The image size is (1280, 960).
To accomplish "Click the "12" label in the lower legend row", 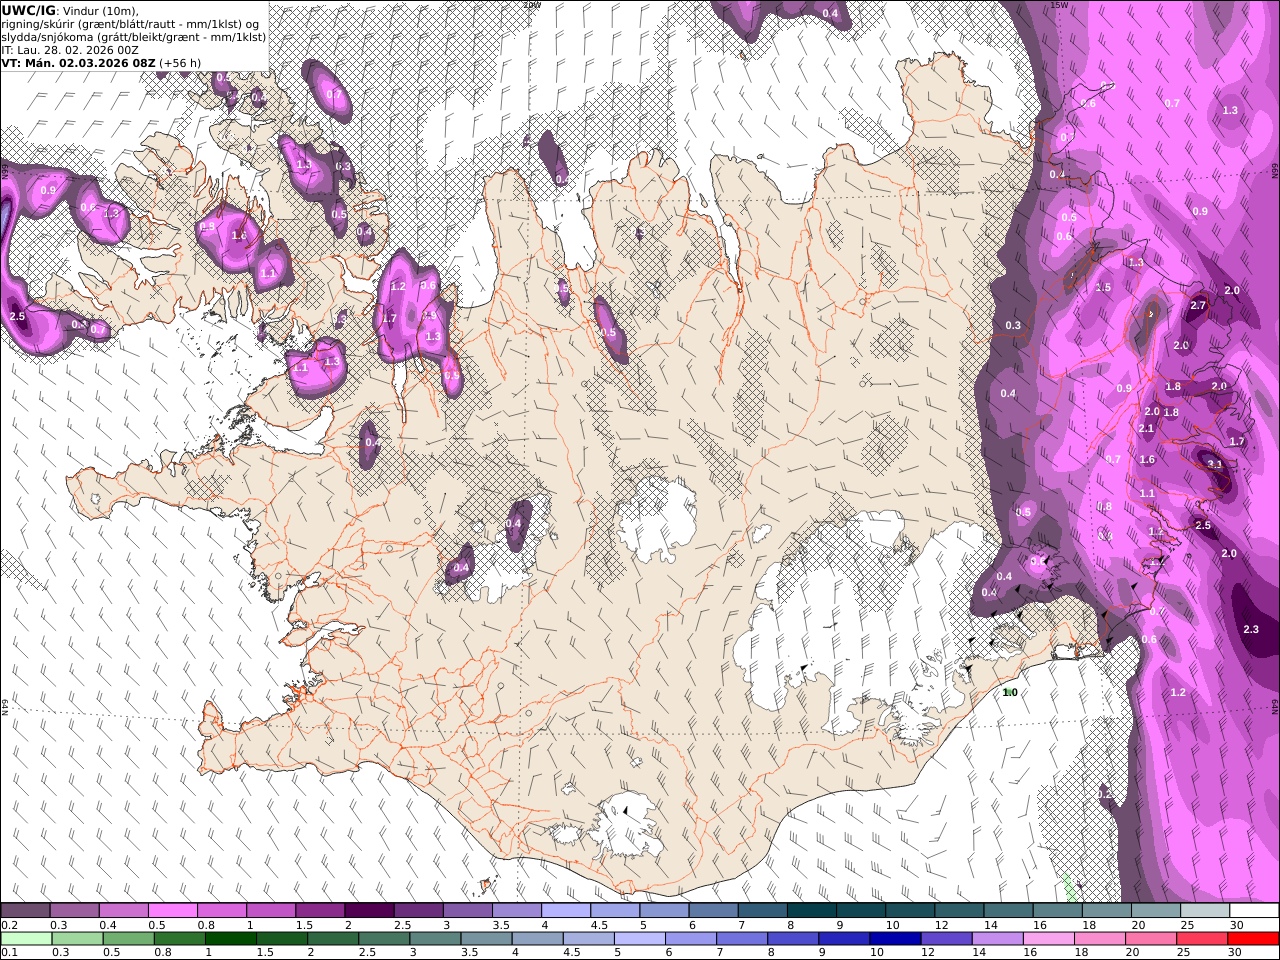I will tap(928, 953).
